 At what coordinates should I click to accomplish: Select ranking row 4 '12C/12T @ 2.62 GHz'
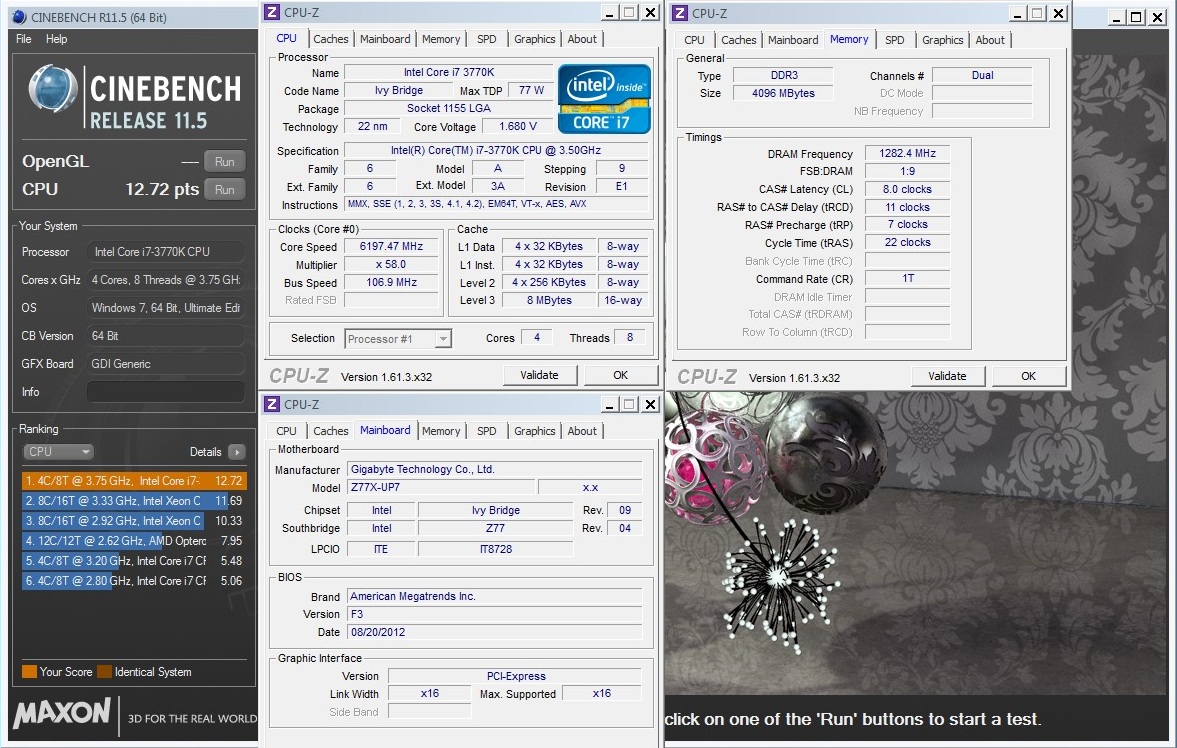point(134,541)
